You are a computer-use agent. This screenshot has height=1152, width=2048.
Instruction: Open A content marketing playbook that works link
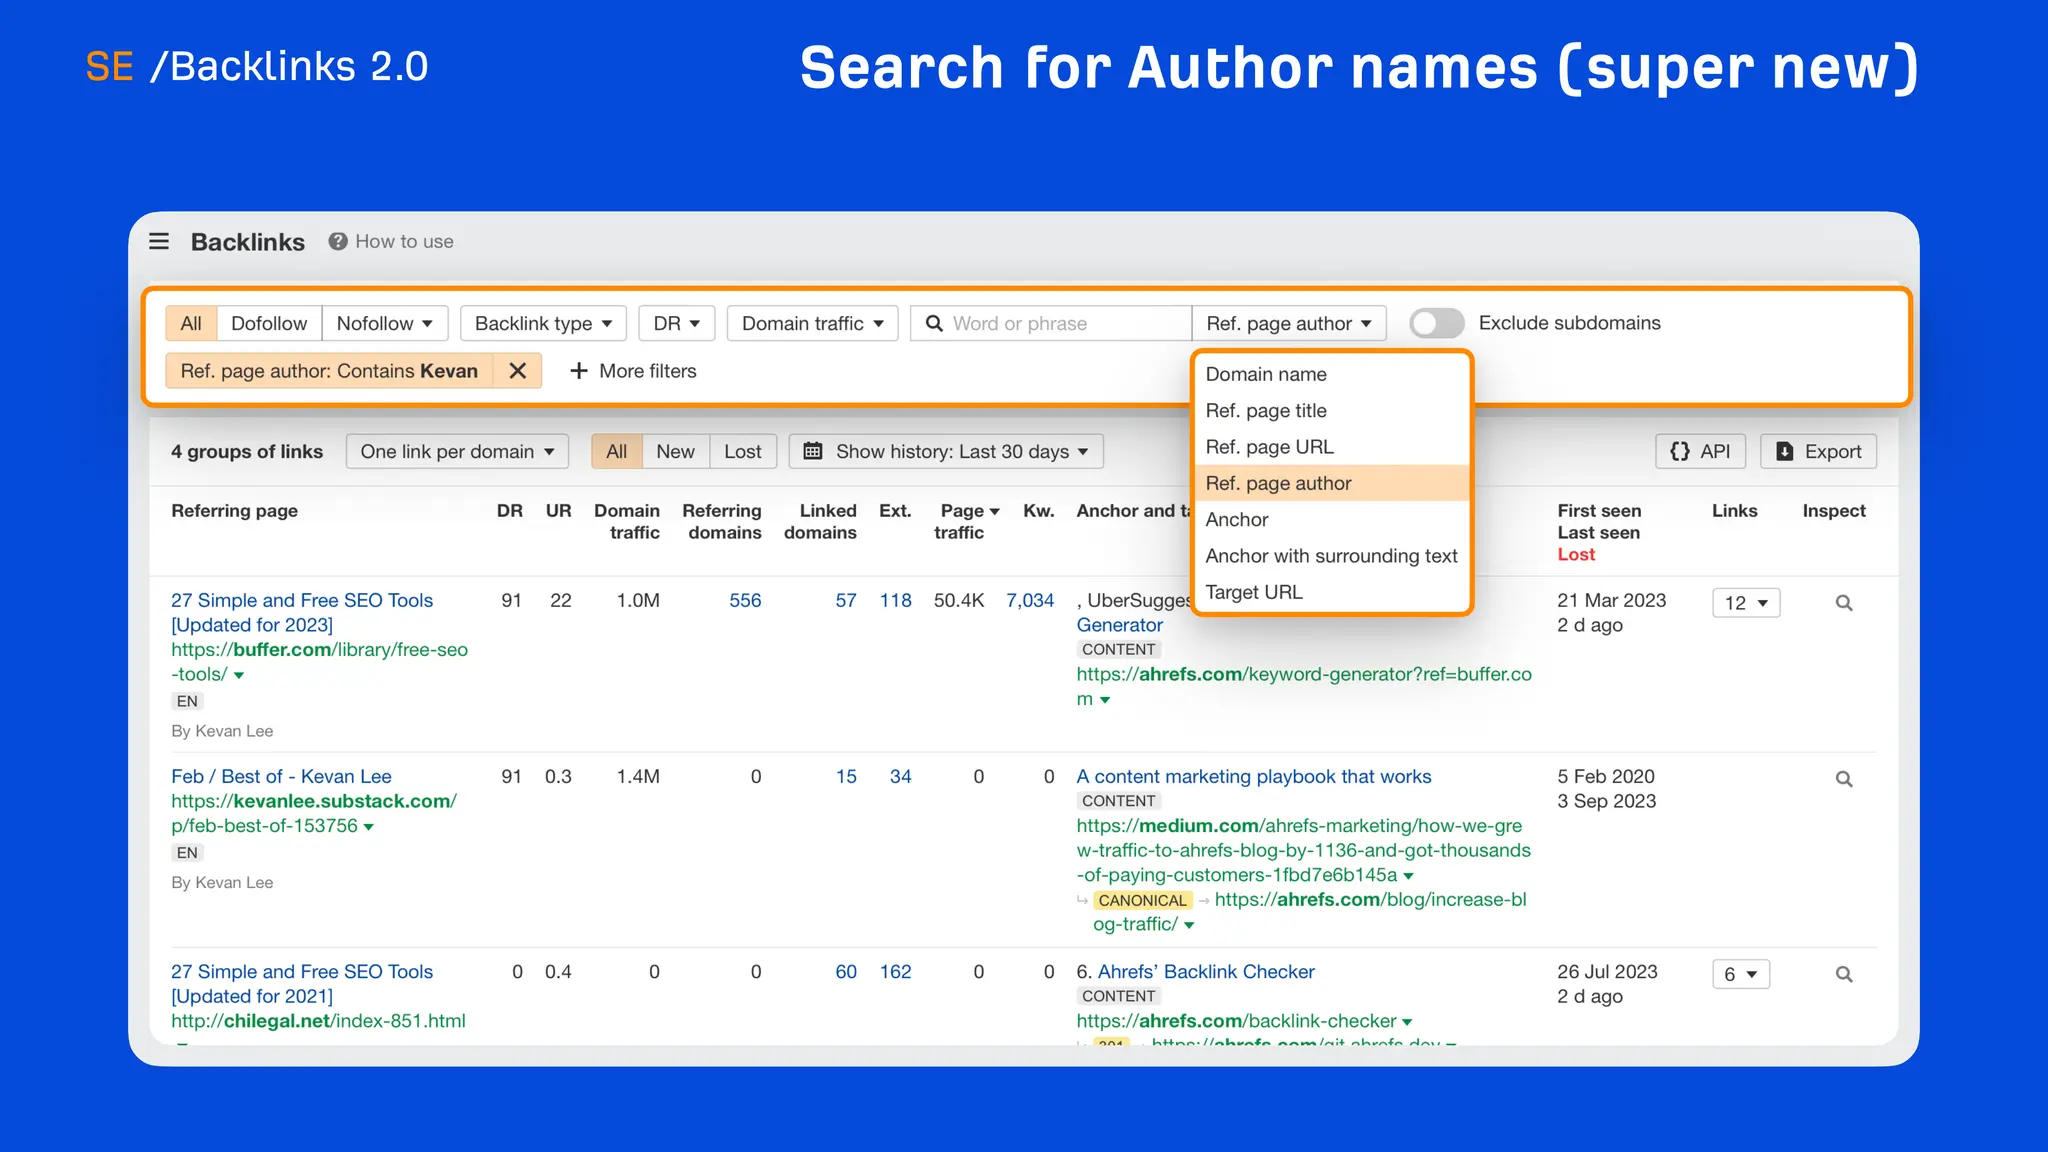1253,776
